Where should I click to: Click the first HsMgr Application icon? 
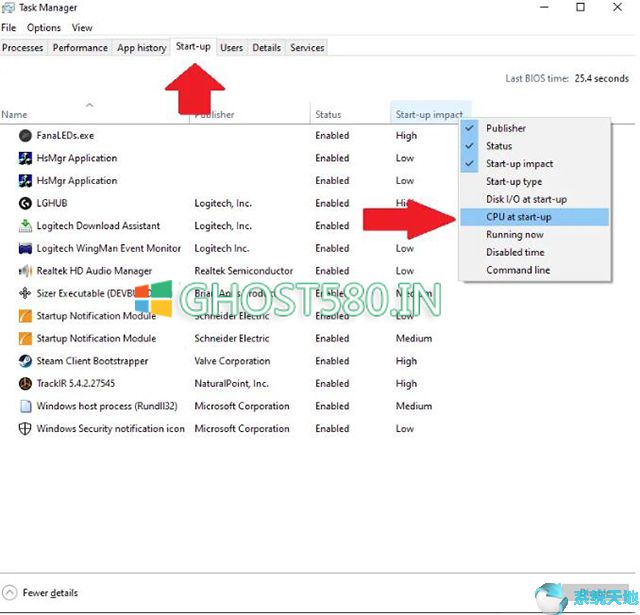[25, 158]
